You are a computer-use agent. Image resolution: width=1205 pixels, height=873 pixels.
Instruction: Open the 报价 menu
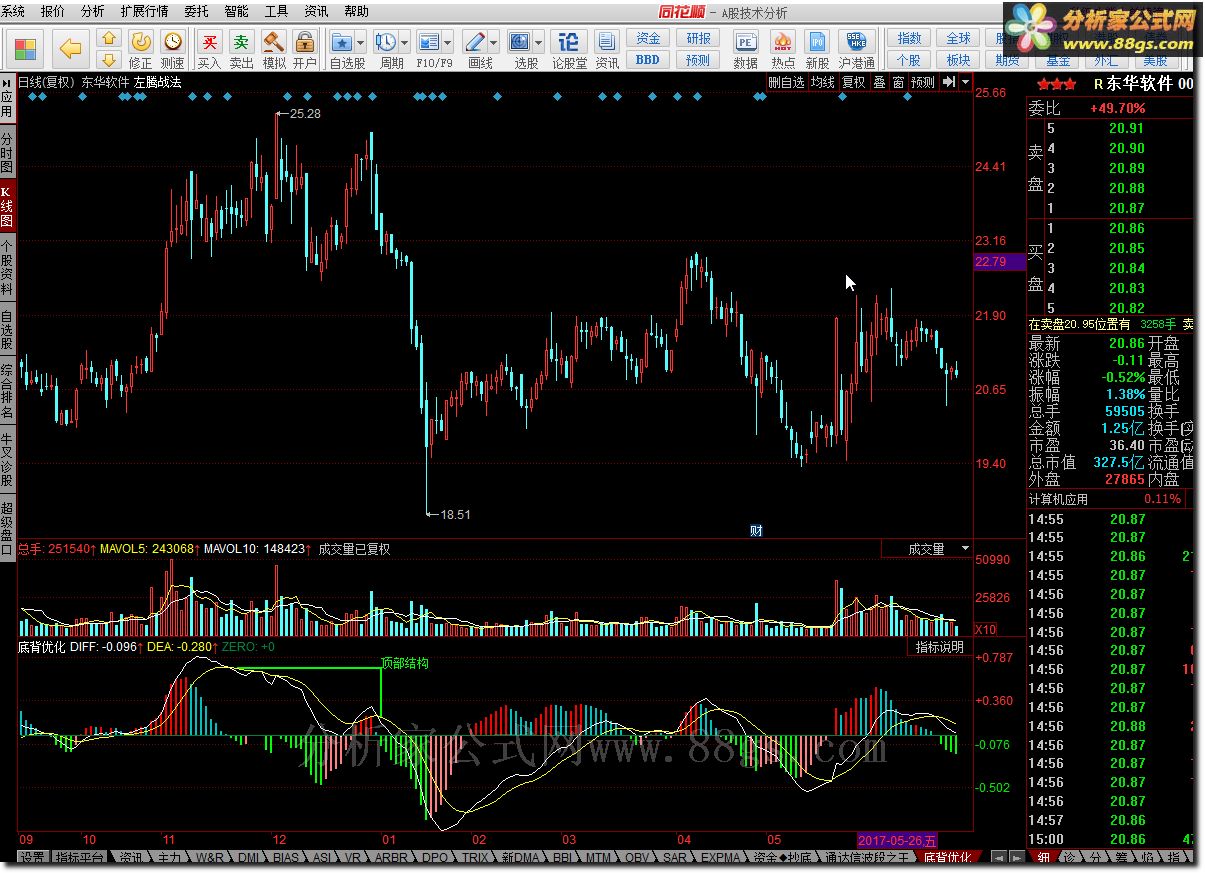53,12
